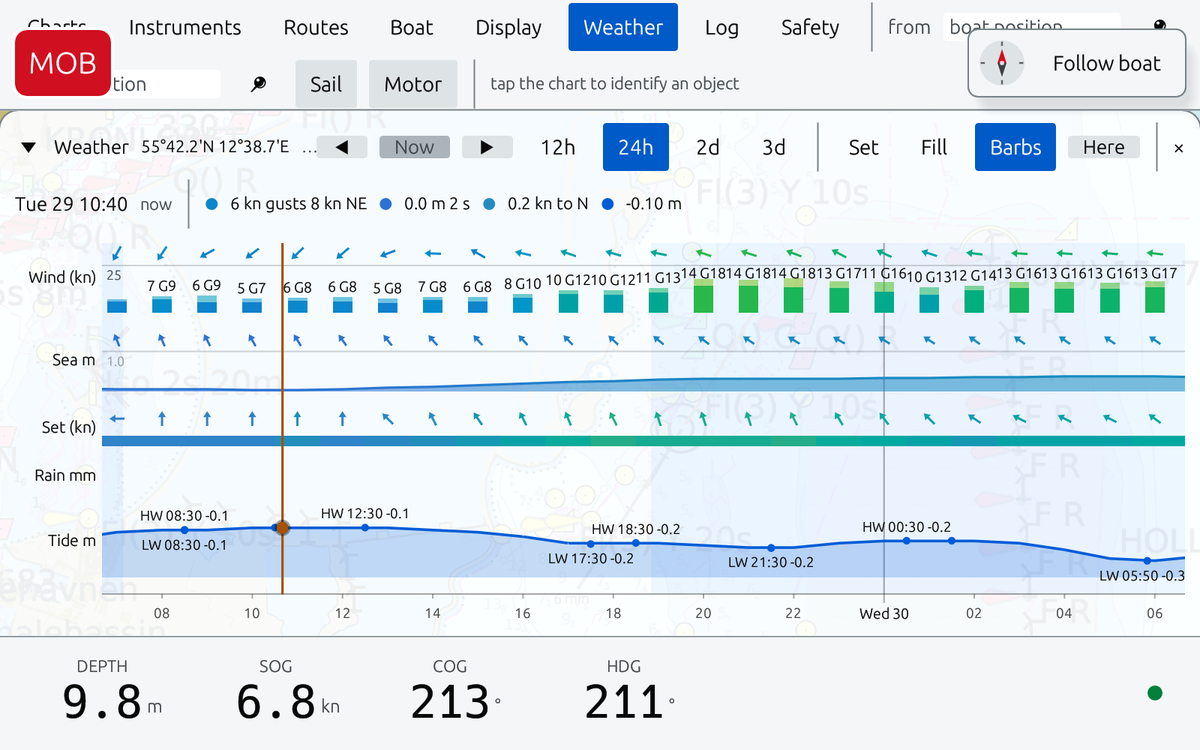Click the Follow boat button
This screenshot has width=1200, height=750.
1077,64
